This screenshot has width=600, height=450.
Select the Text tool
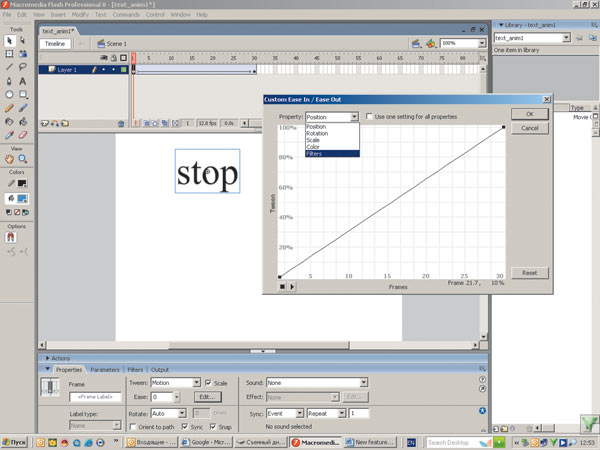(x=23, y=81)
